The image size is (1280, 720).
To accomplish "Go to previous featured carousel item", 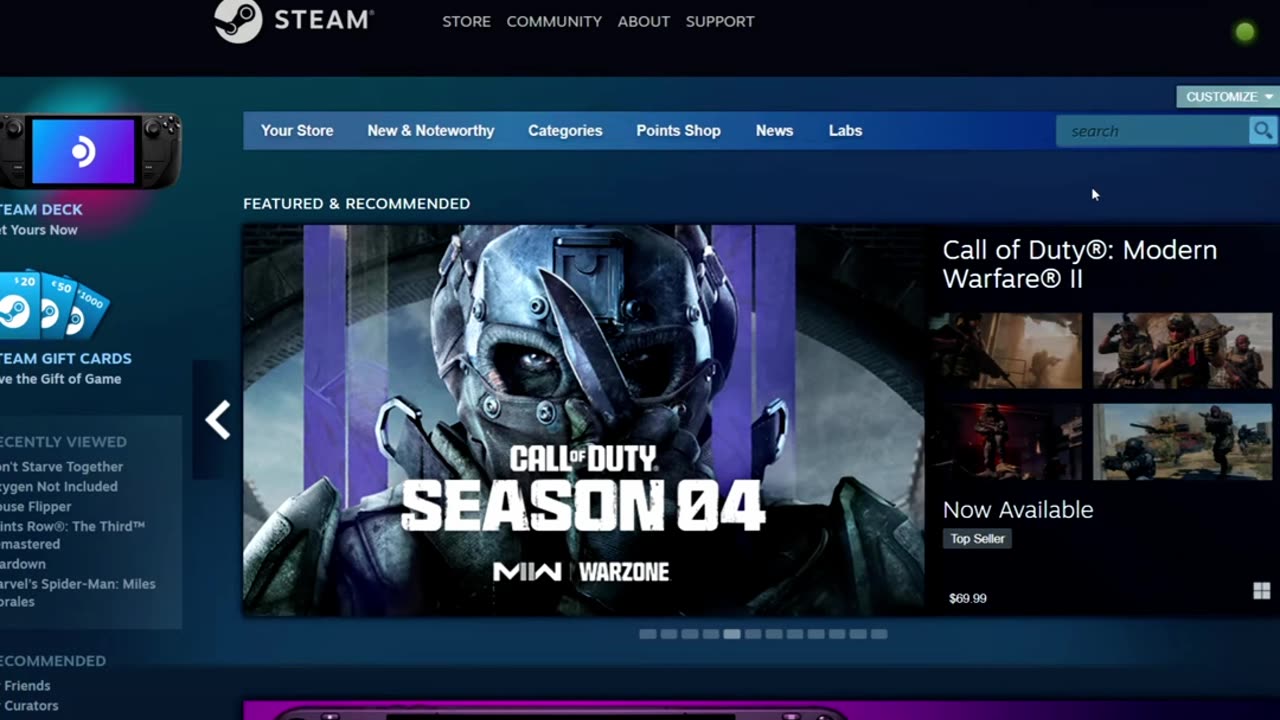I will pyautogui.click(x=217, y=420).
